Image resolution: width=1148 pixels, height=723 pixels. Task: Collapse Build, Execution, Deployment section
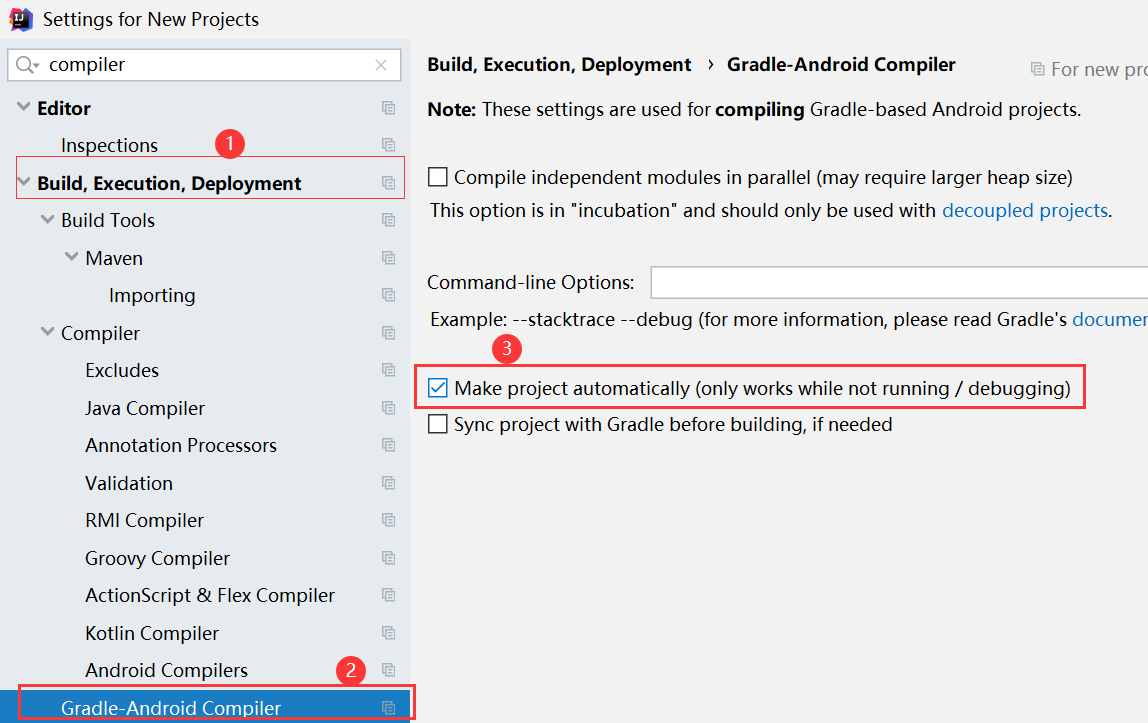point(23,182)
